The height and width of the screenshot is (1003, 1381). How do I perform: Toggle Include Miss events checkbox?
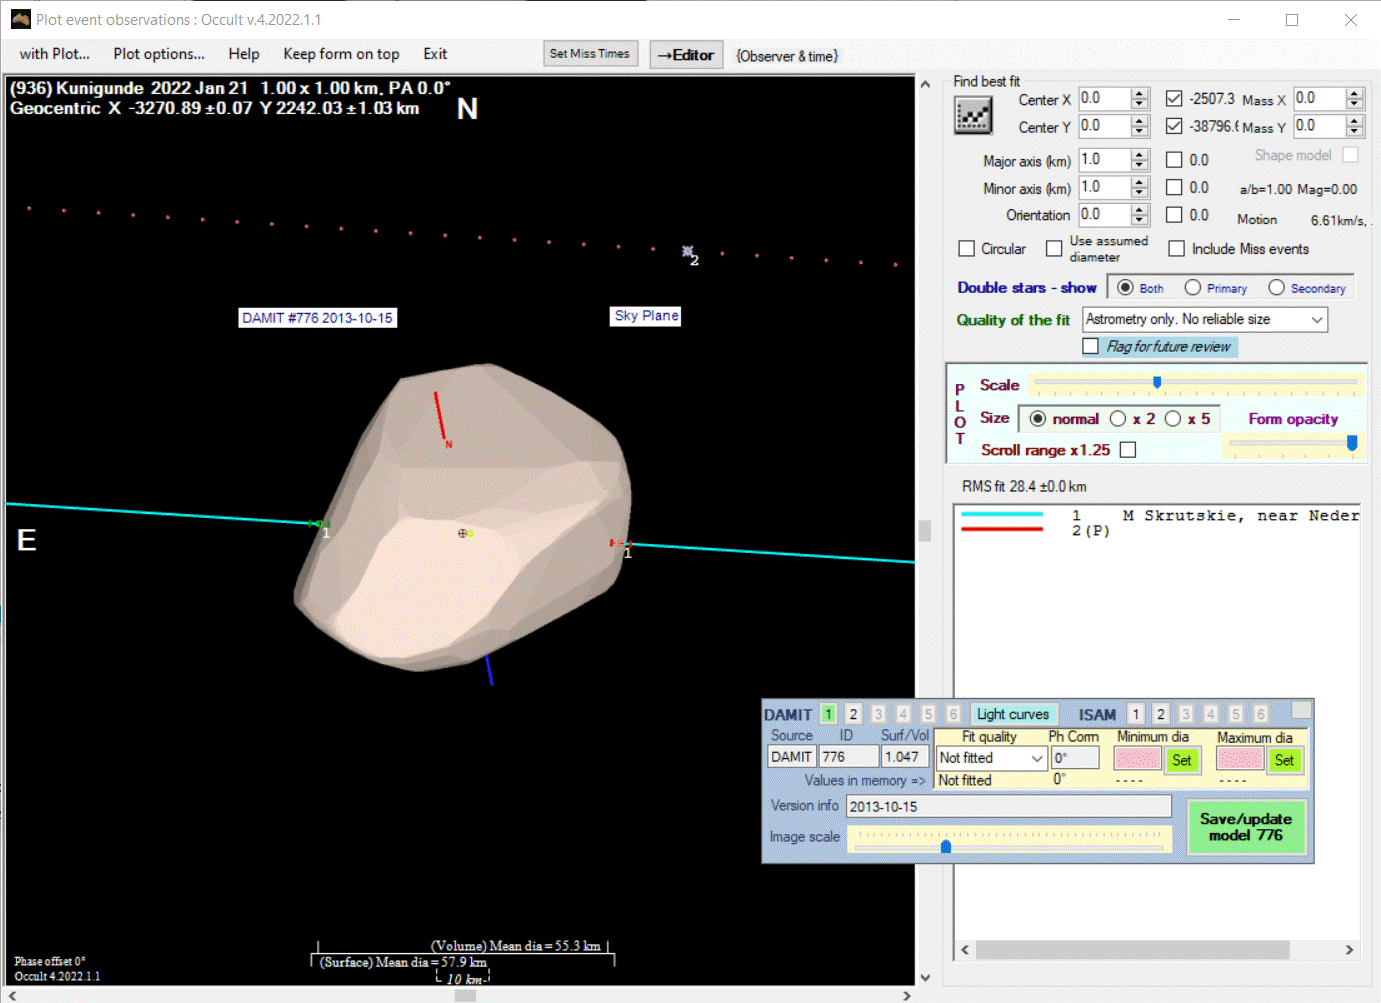(1177, 249)
